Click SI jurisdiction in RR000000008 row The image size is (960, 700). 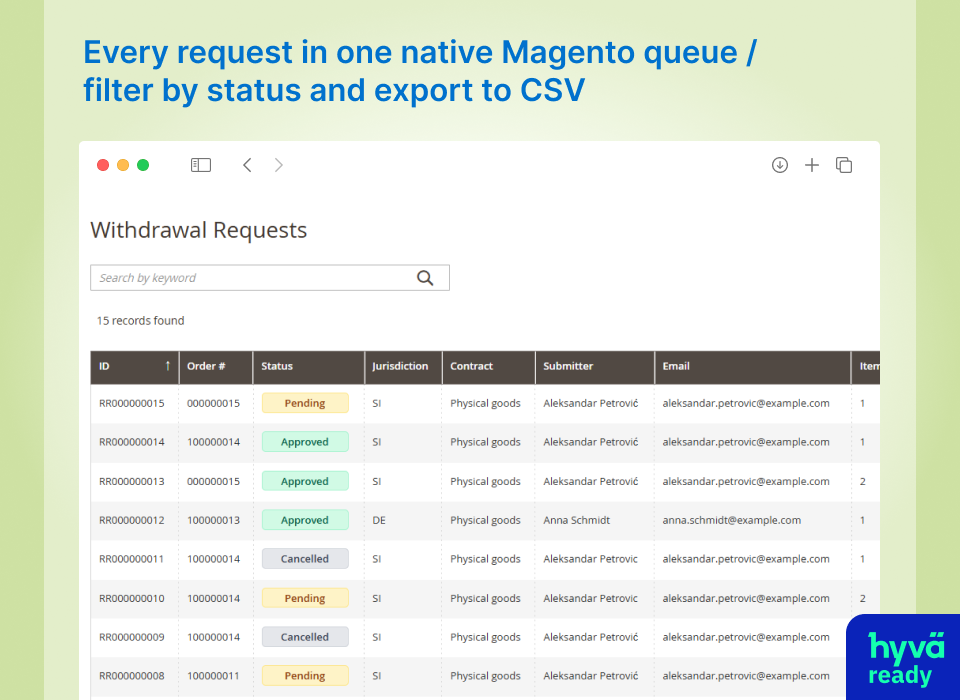(377, 676)
